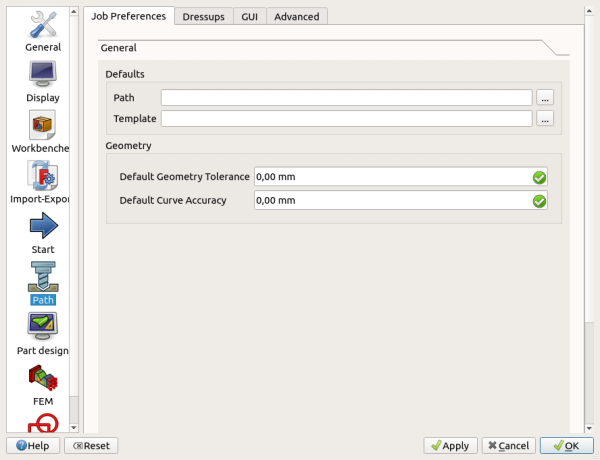Switch to Job Preferences tab
600x460 pixels.
coord(129,16)
